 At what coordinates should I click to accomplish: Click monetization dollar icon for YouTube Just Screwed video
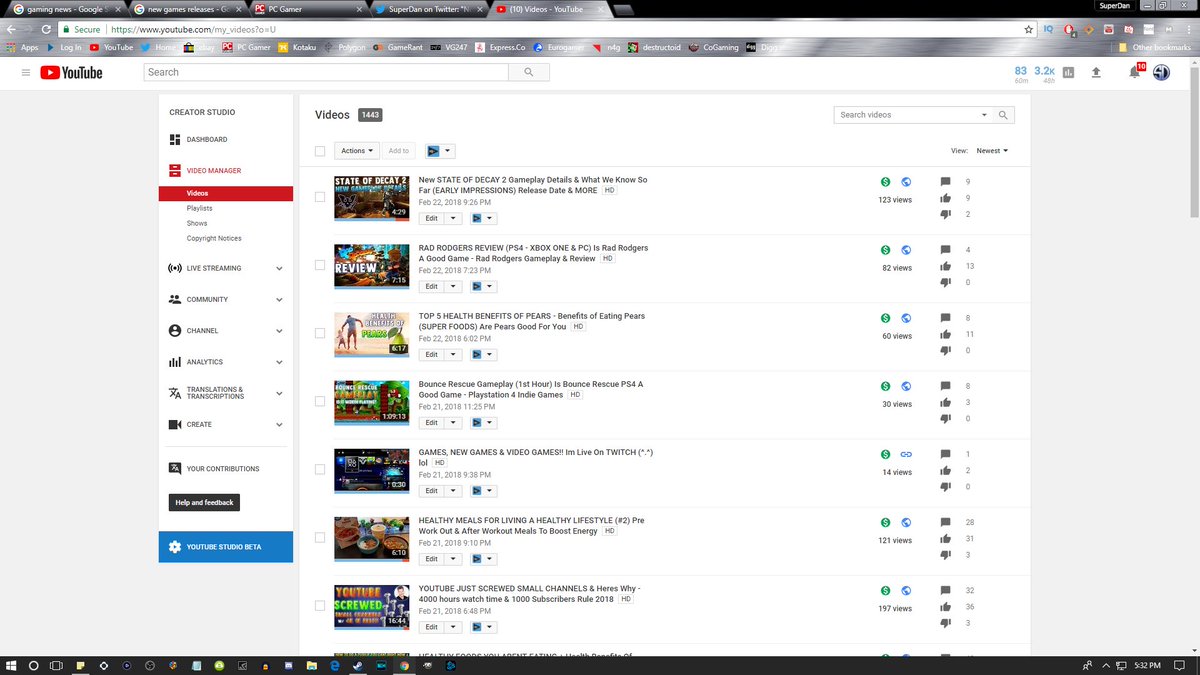(x=885, y=591)
